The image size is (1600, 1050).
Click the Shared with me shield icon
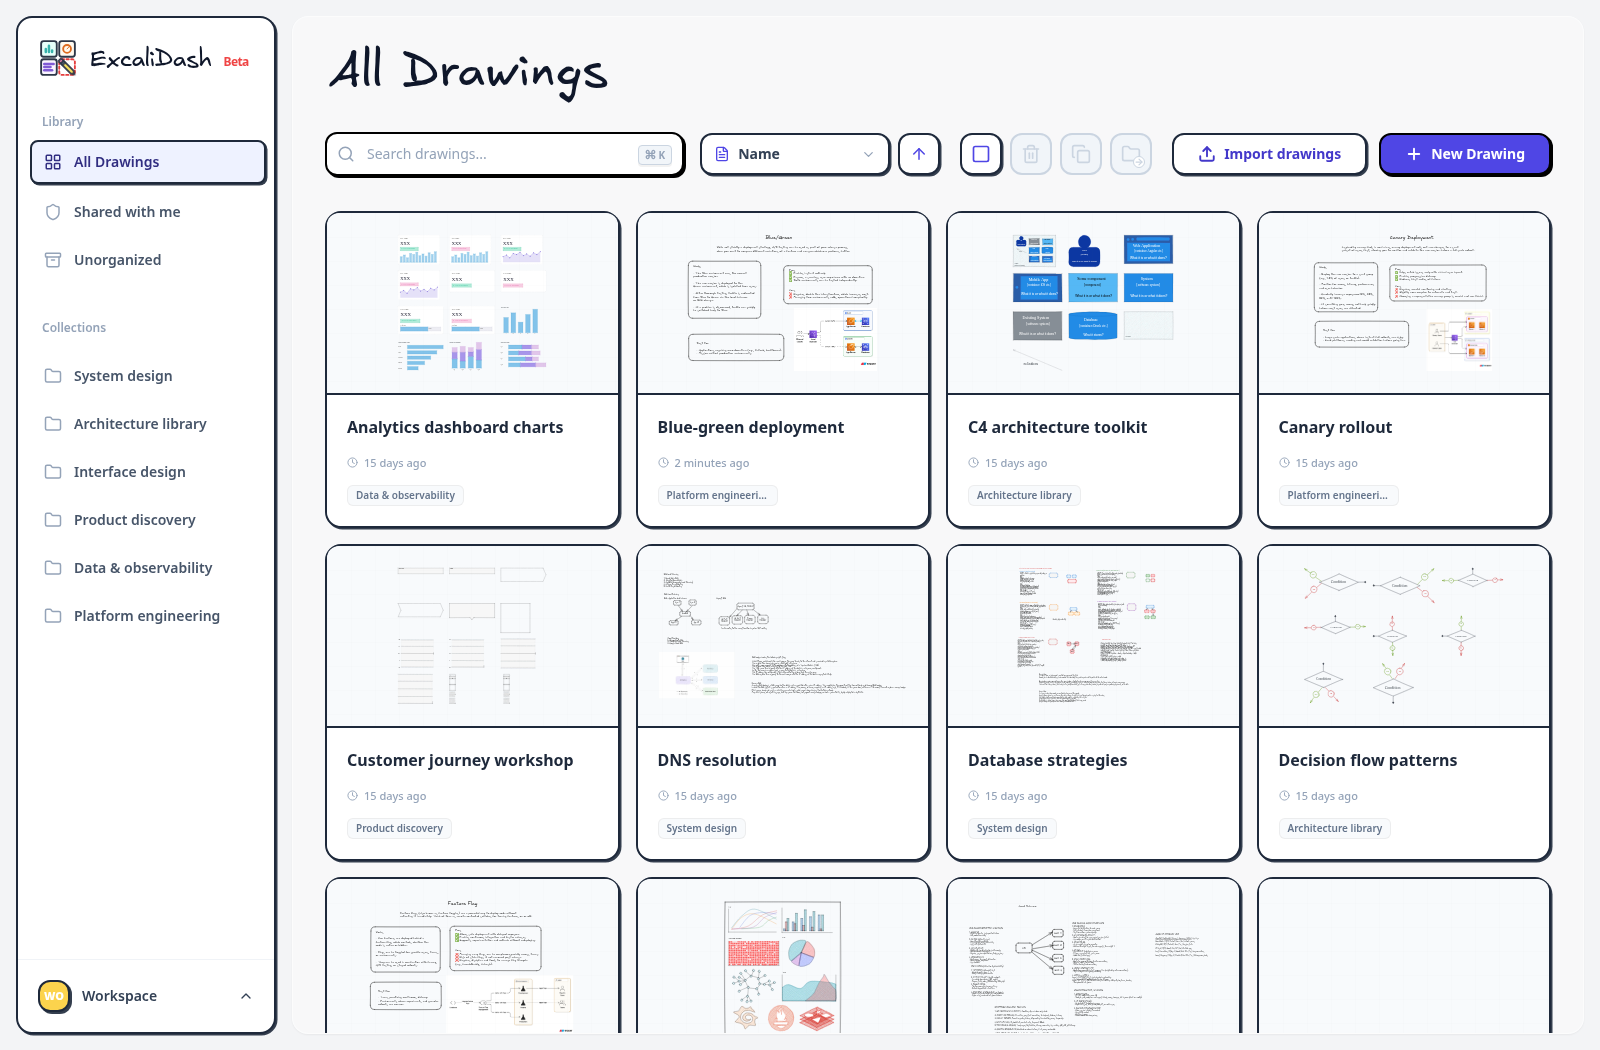[53, 212]
